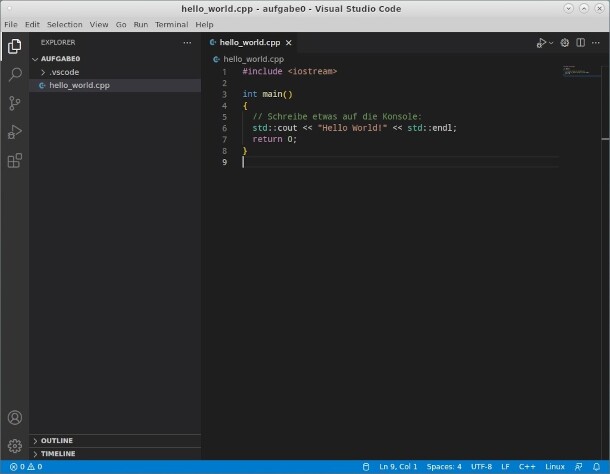This screenshot has height=474, width=610.
Task: Open the Terminal menu
Action: 172,25
